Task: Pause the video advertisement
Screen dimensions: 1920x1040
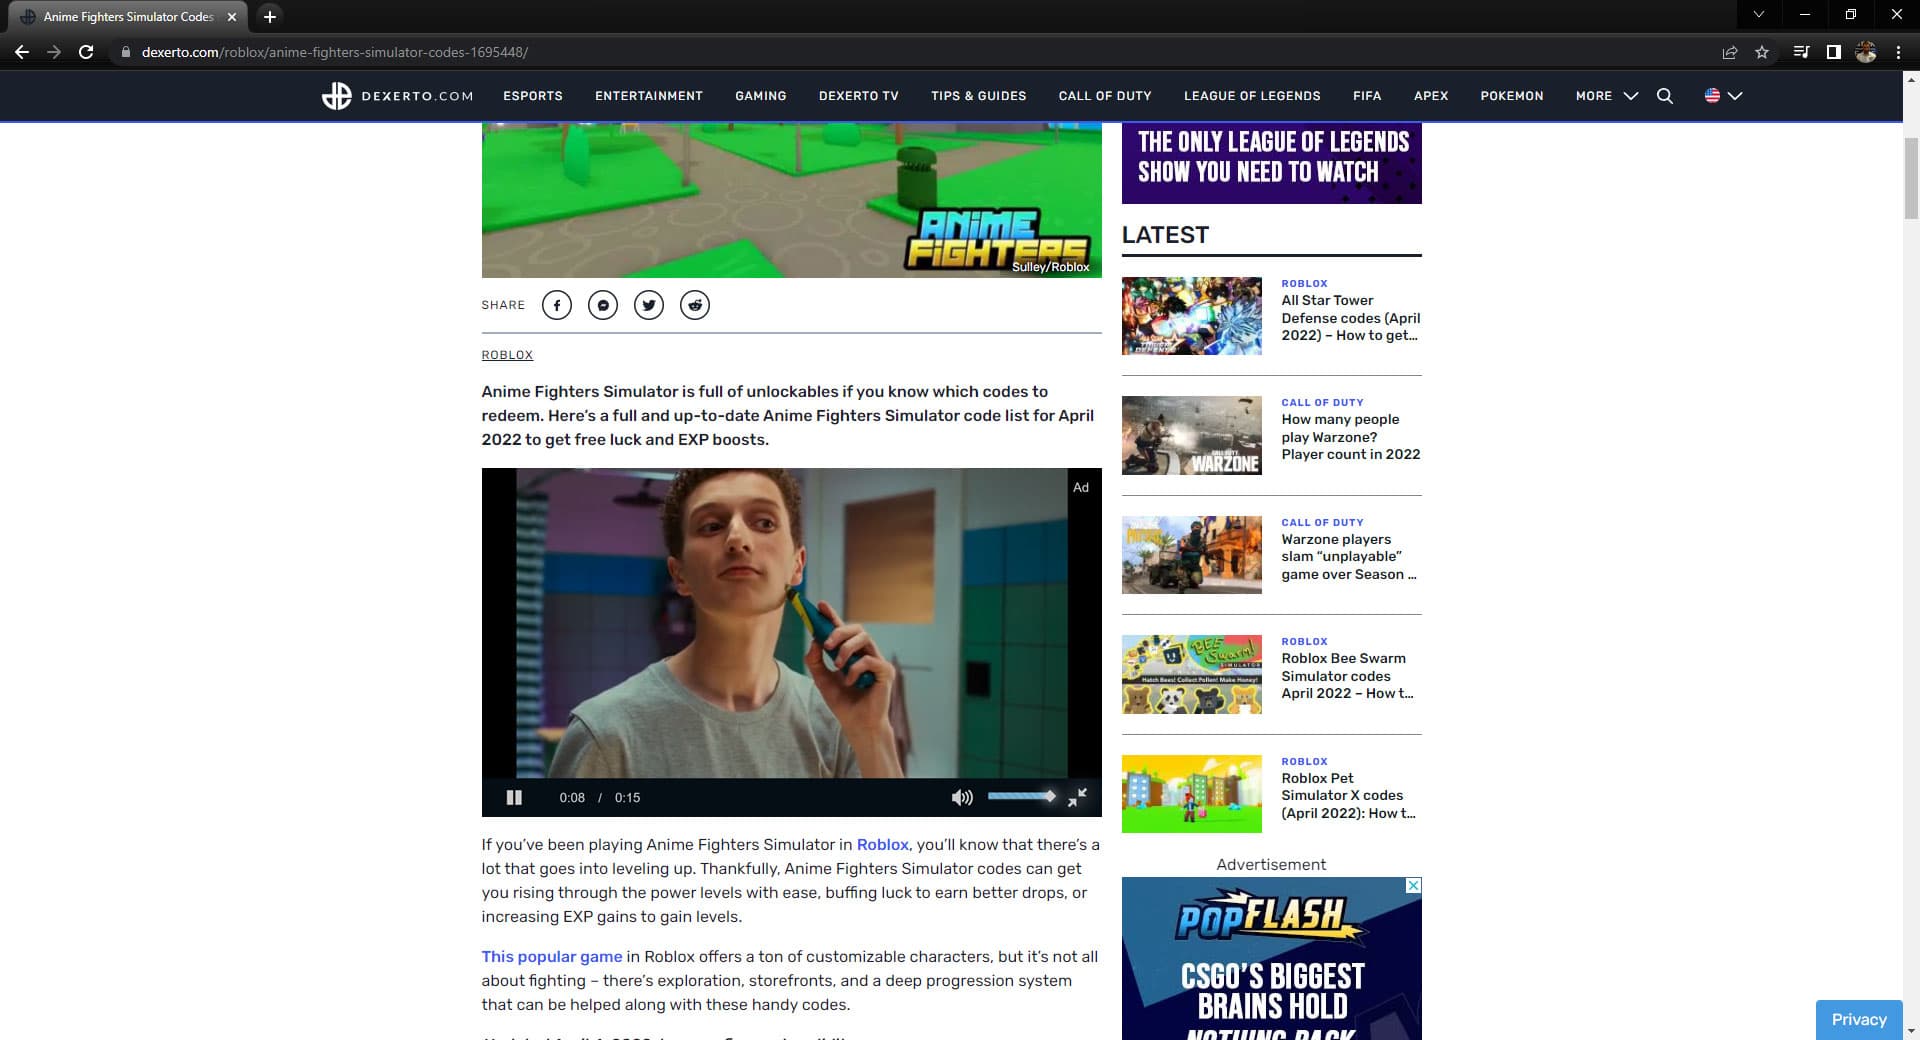Action: [514, 797]
